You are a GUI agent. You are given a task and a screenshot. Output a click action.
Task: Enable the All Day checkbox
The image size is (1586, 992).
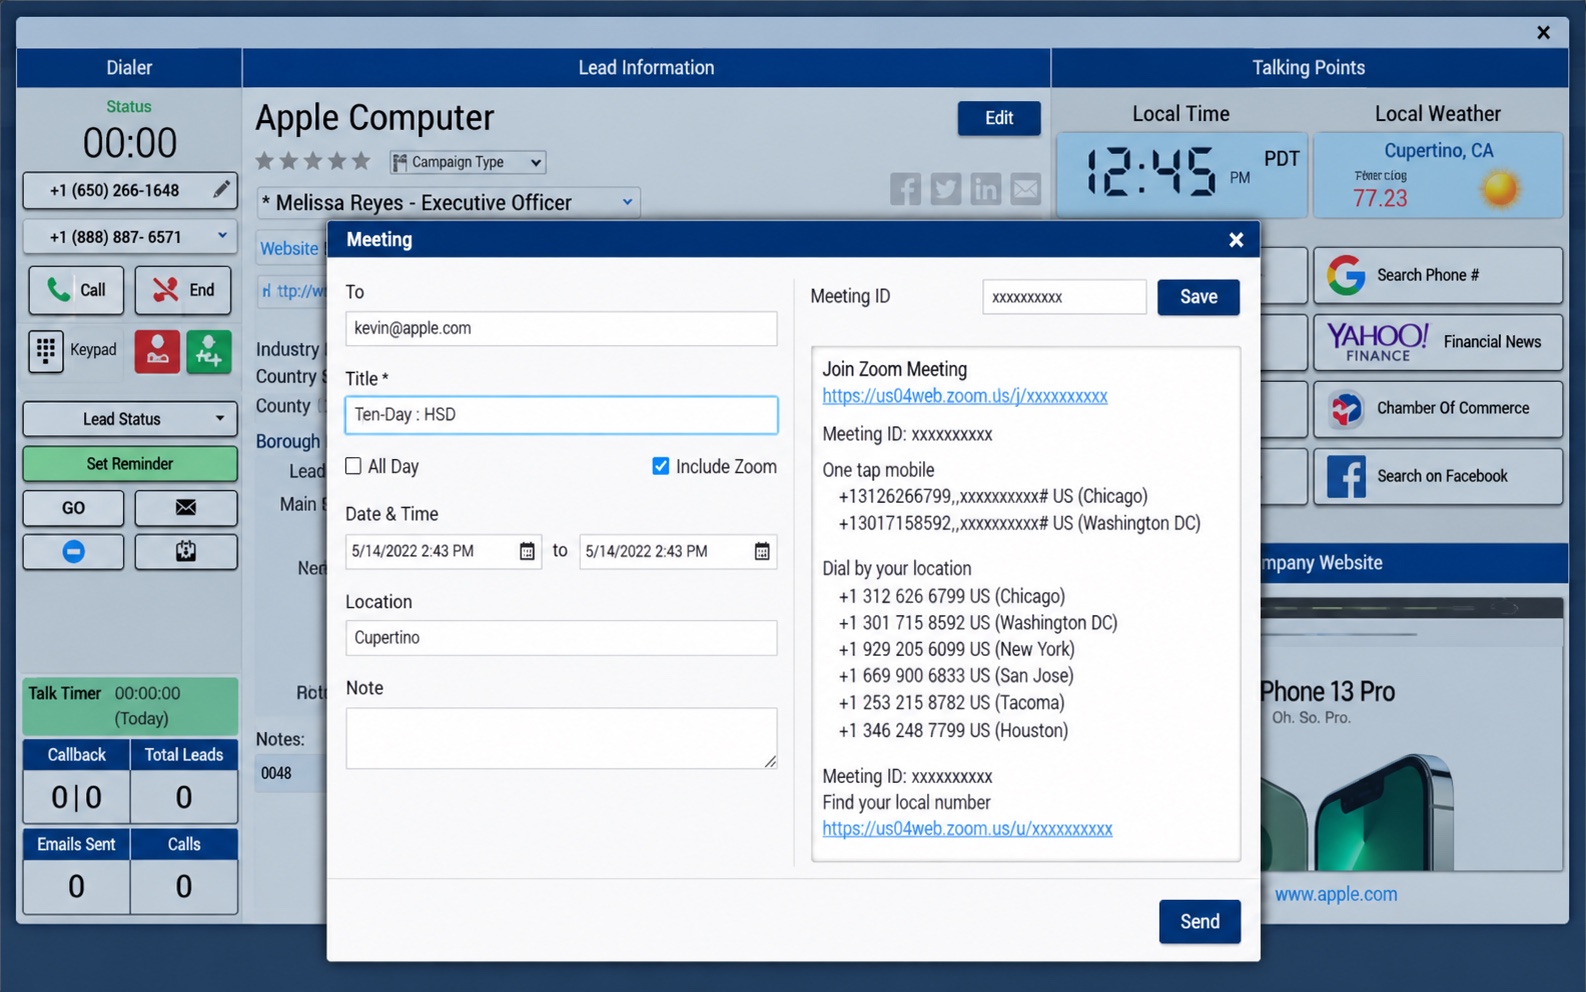click(353, 466)
